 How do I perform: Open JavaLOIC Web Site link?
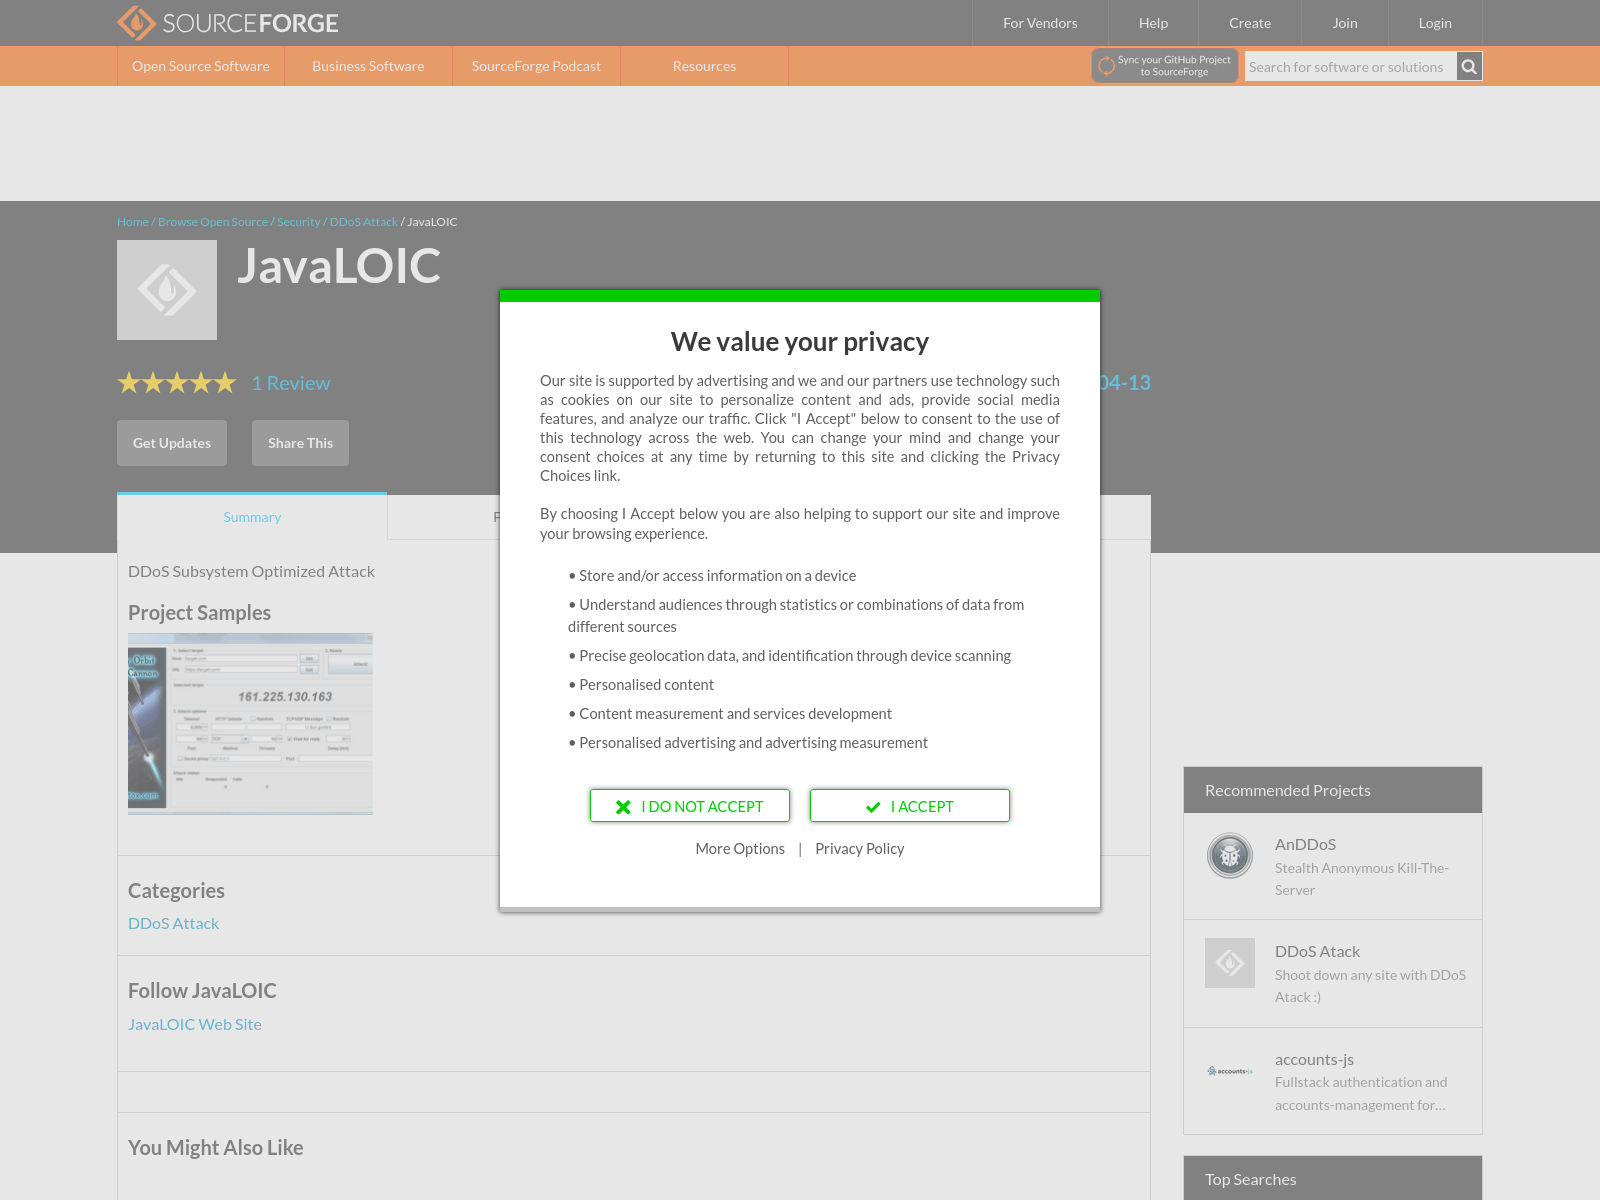tap(195, 1025)
